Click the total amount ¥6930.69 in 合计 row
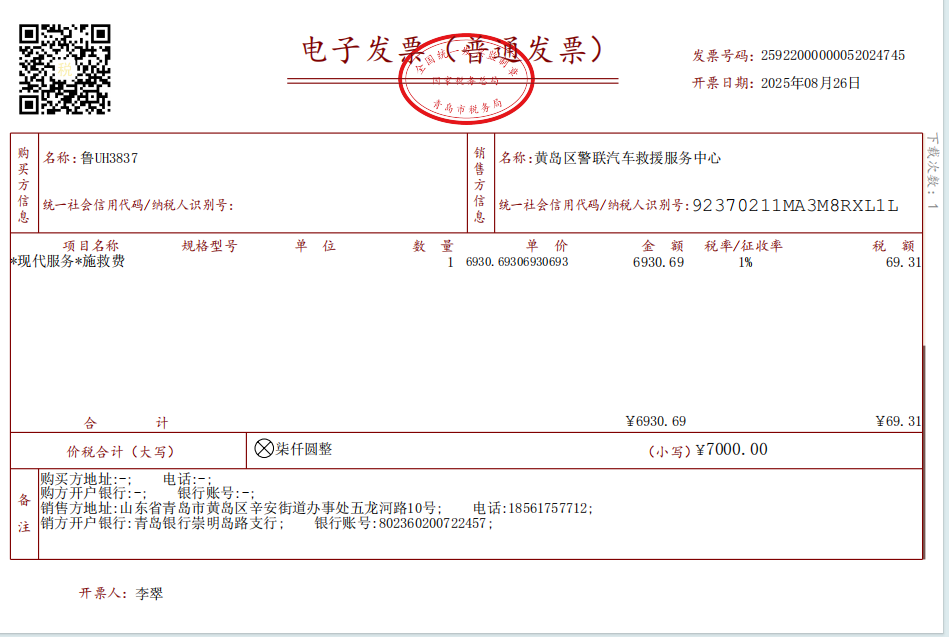This screenshot has width=949, height=637. coord(655,421)
